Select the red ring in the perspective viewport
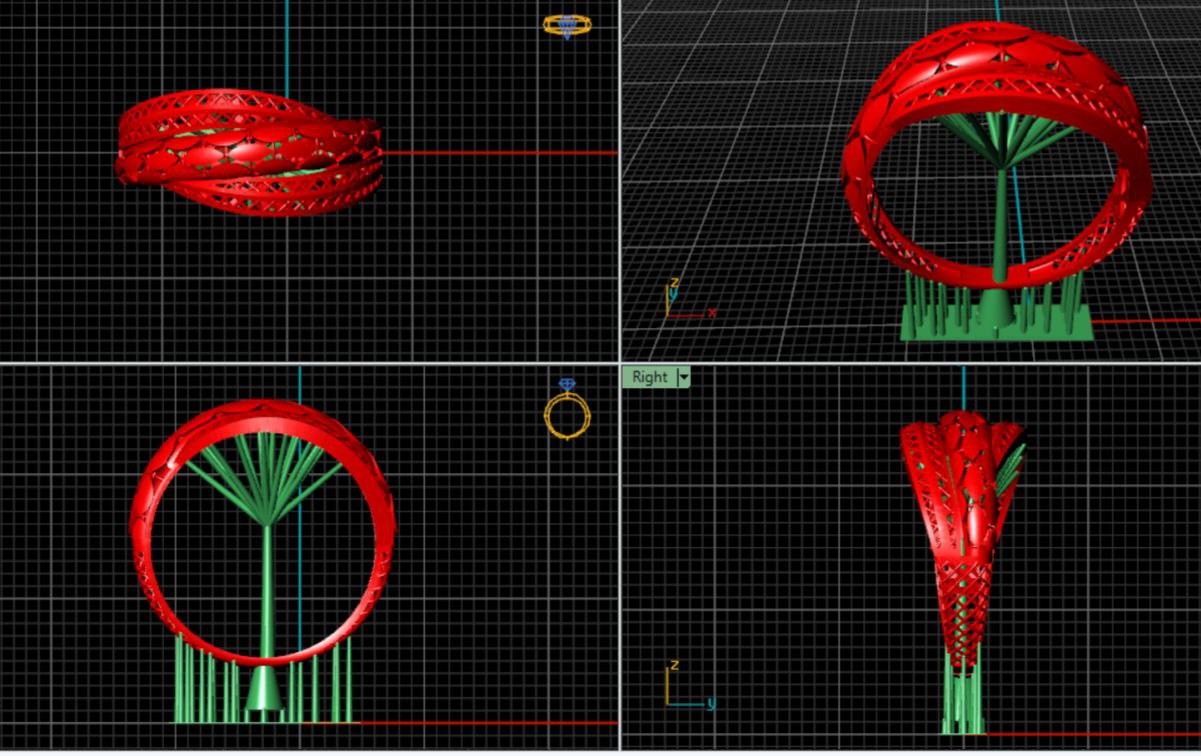The image size is (1201, 756). [x=996, y=155]
